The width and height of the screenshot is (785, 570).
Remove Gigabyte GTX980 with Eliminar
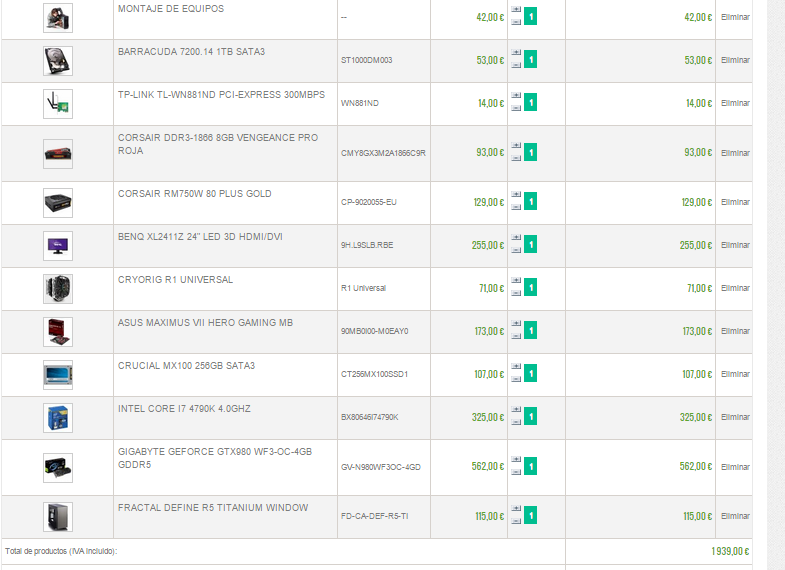coord(735,467)
